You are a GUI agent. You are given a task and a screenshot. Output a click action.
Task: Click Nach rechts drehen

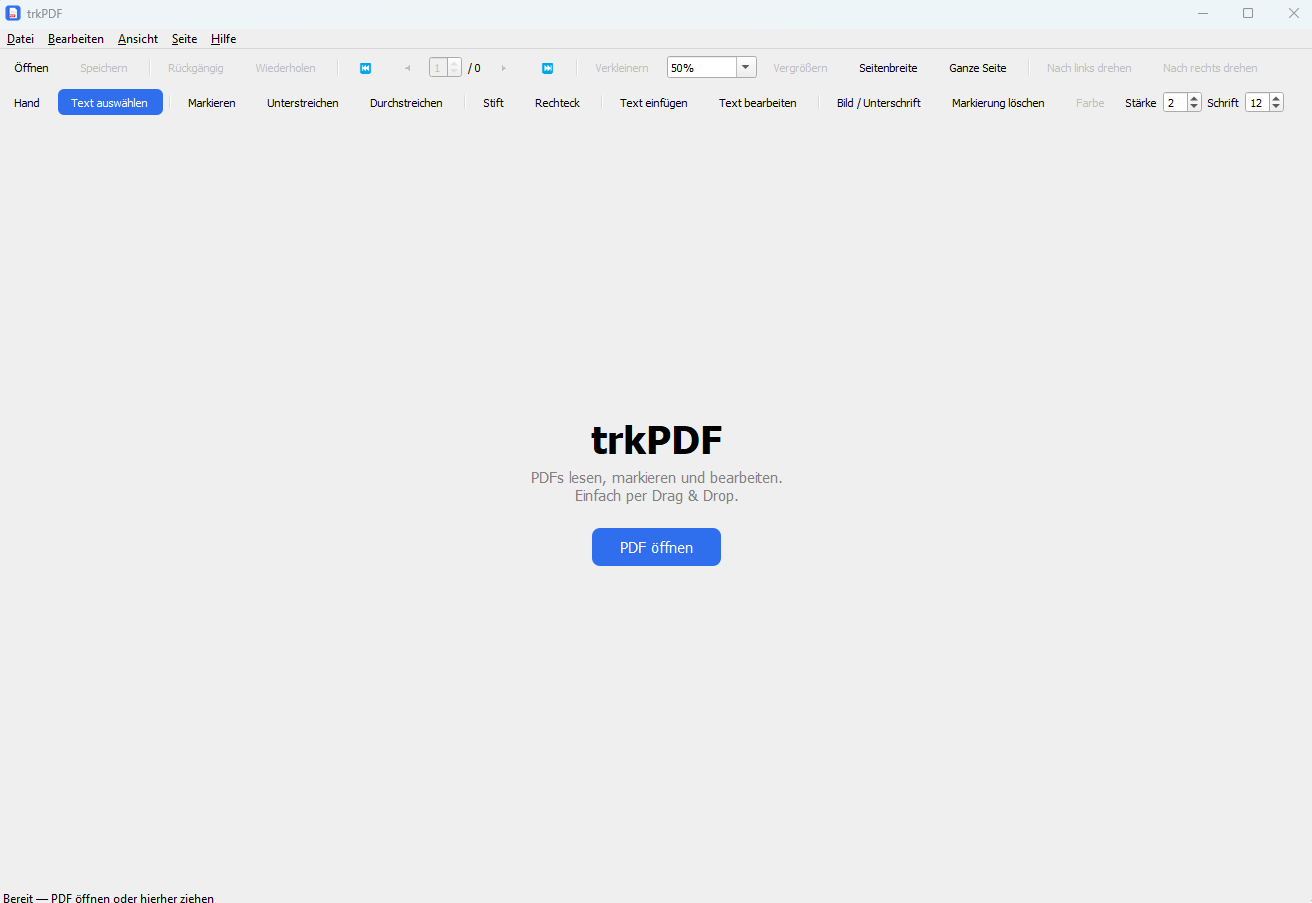(1210, 68)
